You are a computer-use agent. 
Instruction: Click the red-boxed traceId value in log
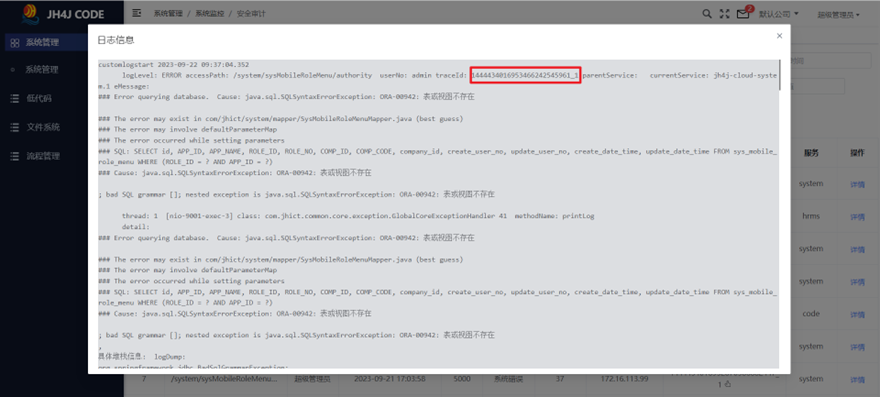point(525,75)
